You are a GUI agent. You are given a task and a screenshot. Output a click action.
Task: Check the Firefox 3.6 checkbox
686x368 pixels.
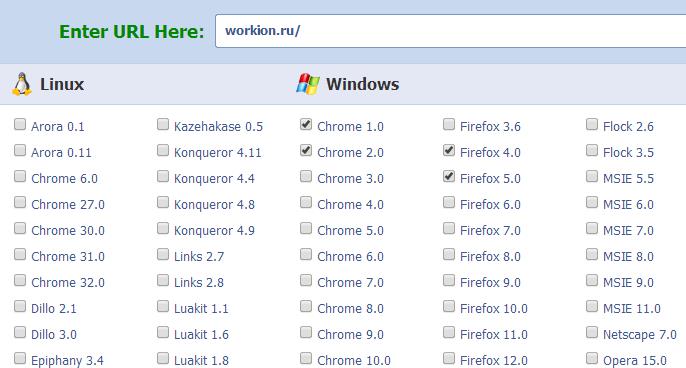click(449, 124)
